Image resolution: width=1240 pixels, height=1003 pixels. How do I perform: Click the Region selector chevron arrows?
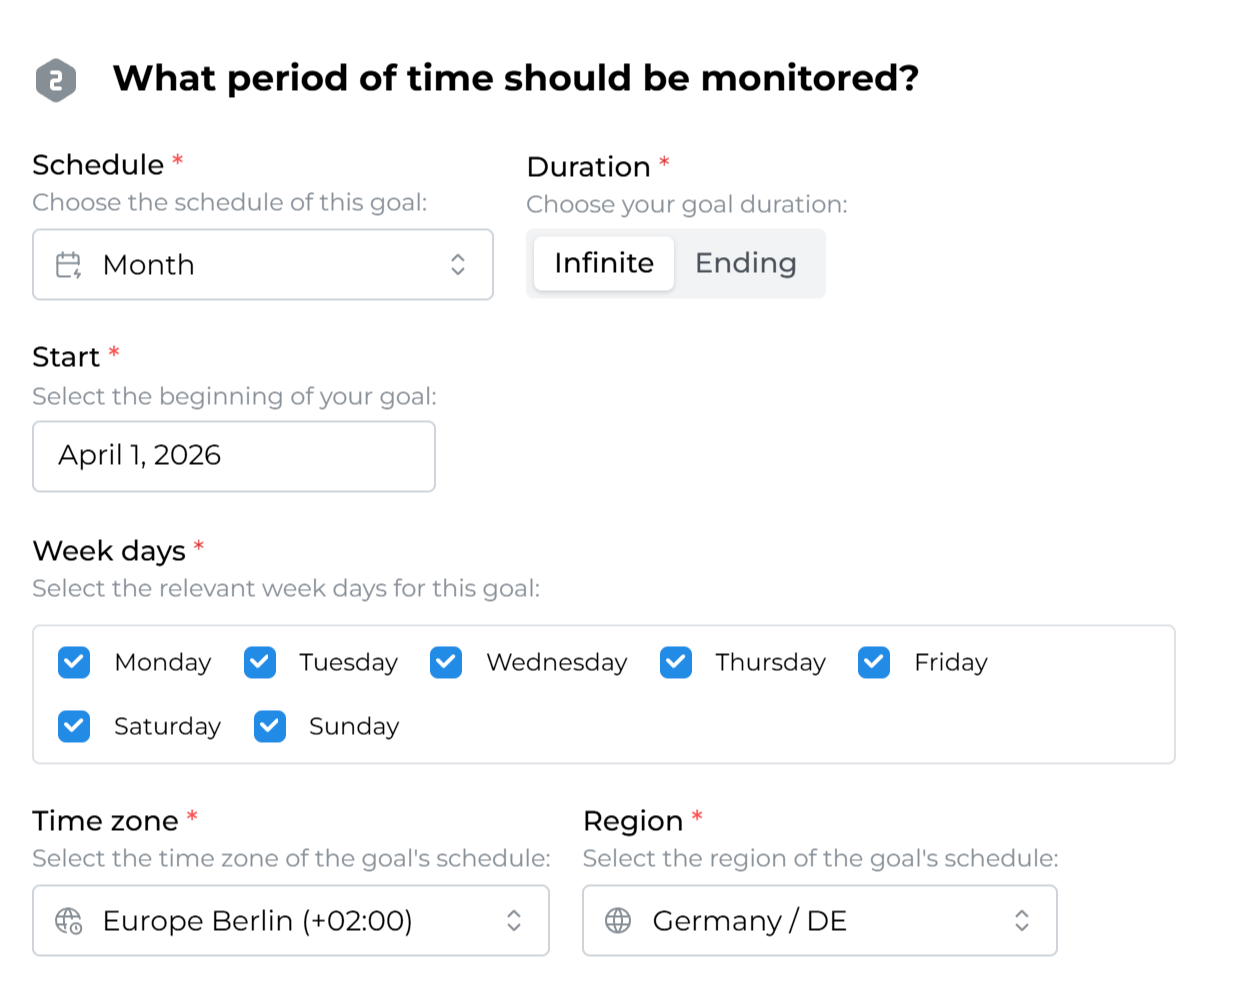1022,921
